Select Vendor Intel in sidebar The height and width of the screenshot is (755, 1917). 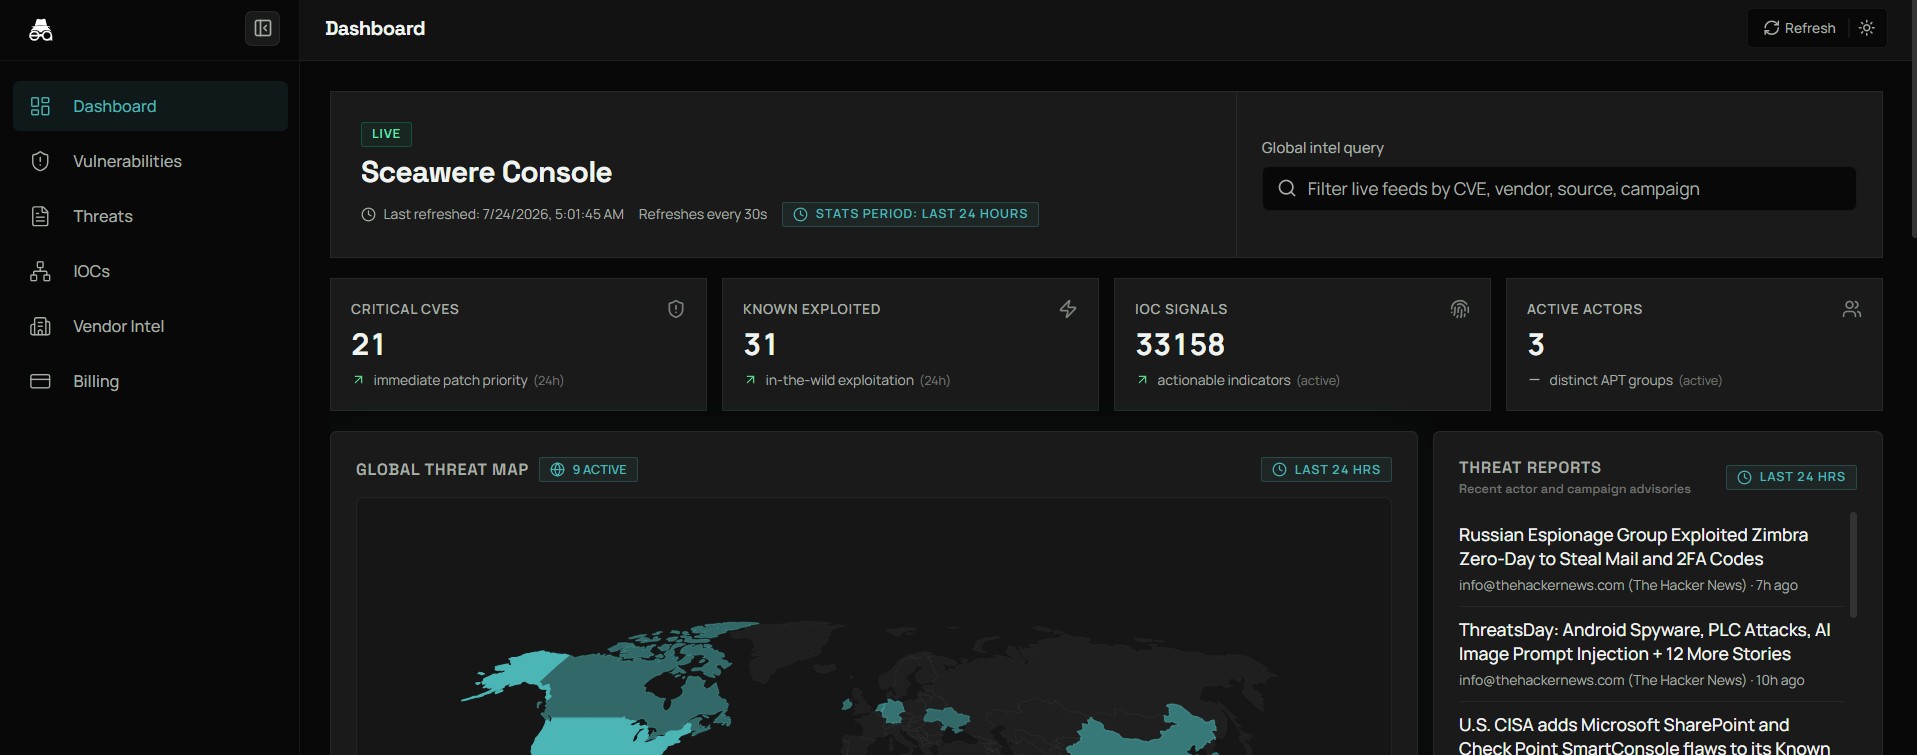[150, 326]
